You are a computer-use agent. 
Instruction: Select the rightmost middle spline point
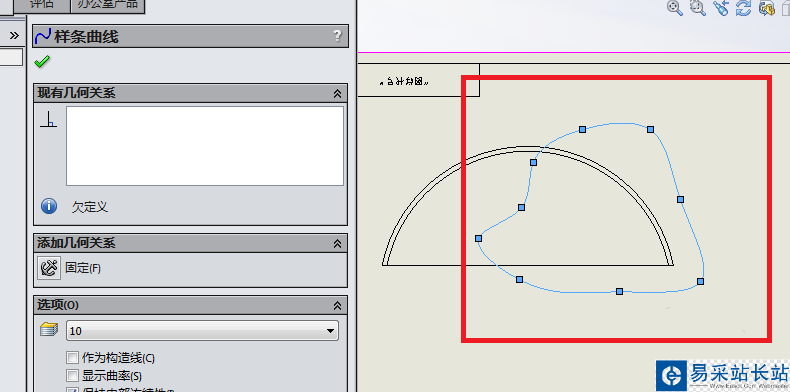coord(681,200)
